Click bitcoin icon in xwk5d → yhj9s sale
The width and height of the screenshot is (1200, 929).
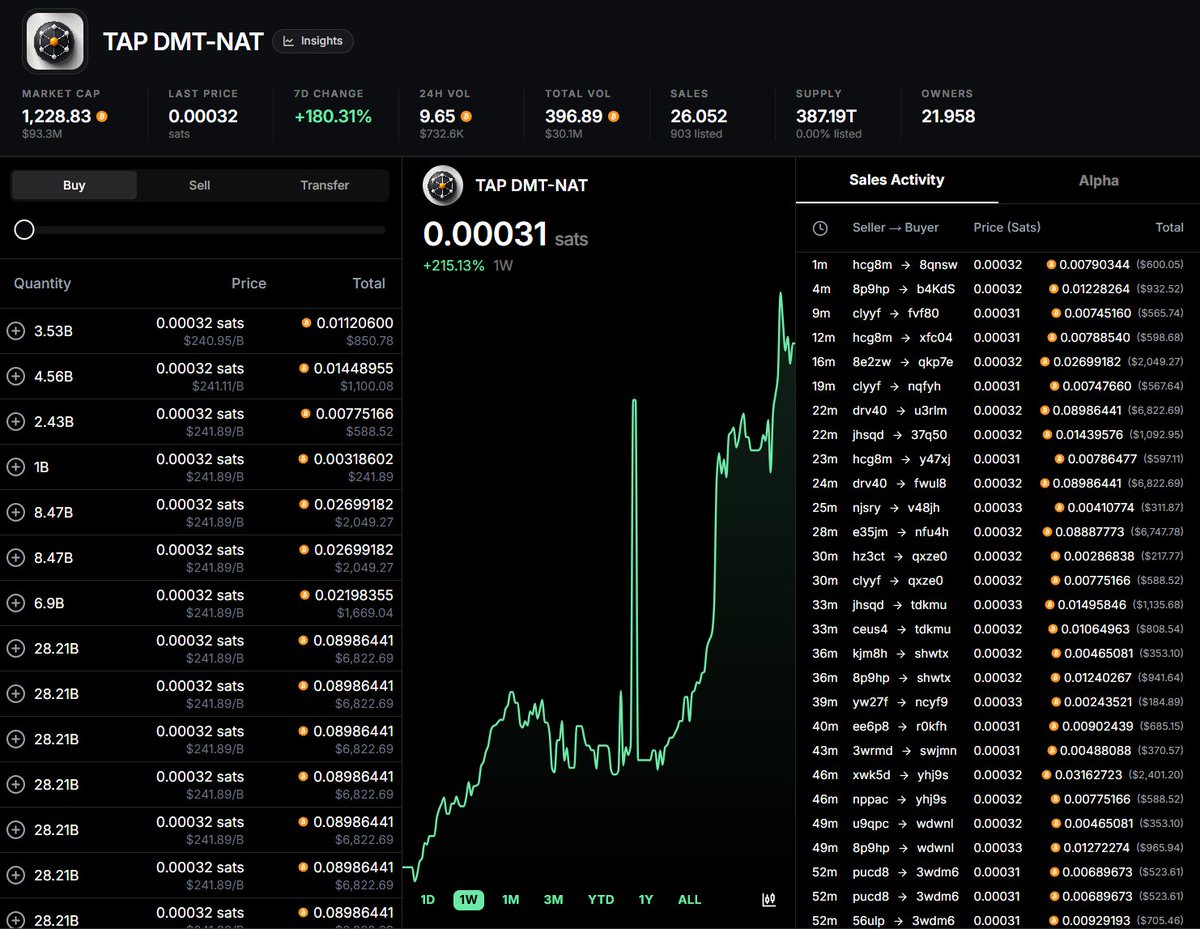tap(1047, 775)
